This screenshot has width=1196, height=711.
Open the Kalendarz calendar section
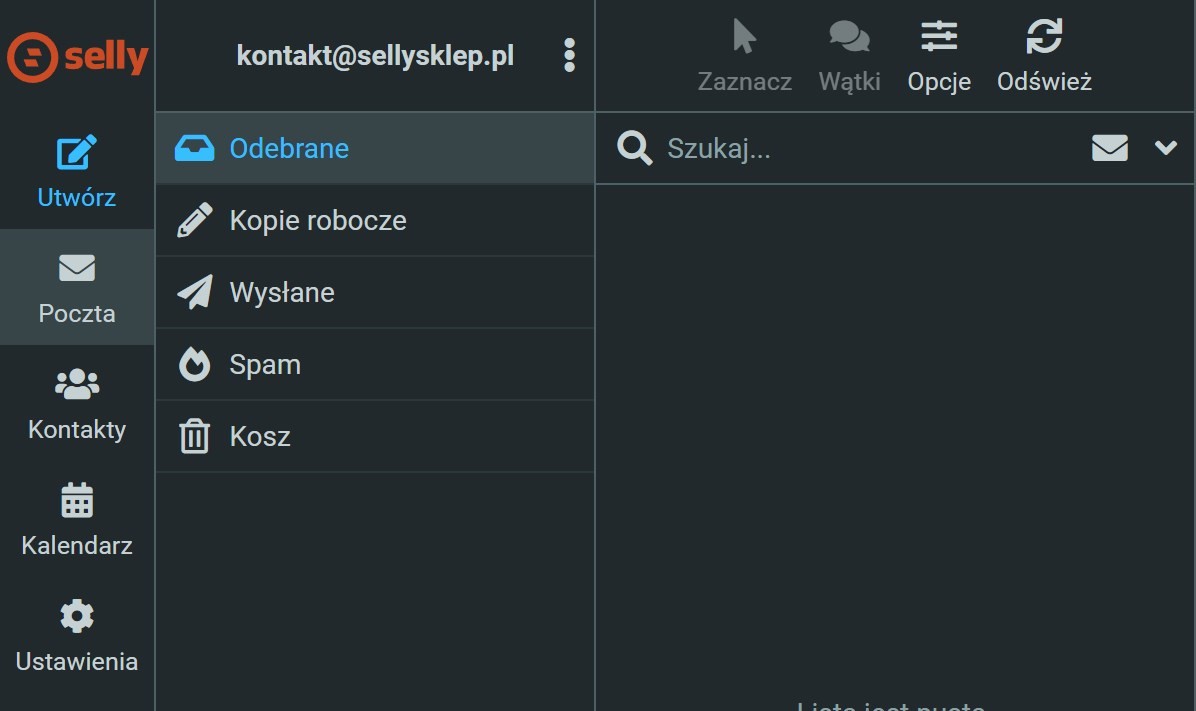pyautogui.click(x=77, y=519)
